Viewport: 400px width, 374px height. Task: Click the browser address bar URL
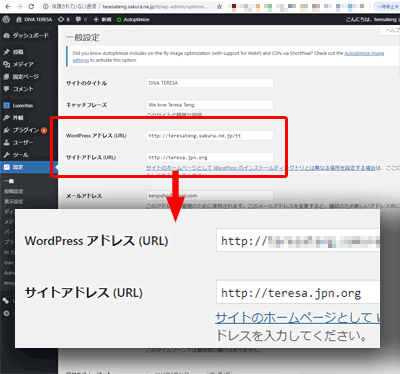coord(156,6)
